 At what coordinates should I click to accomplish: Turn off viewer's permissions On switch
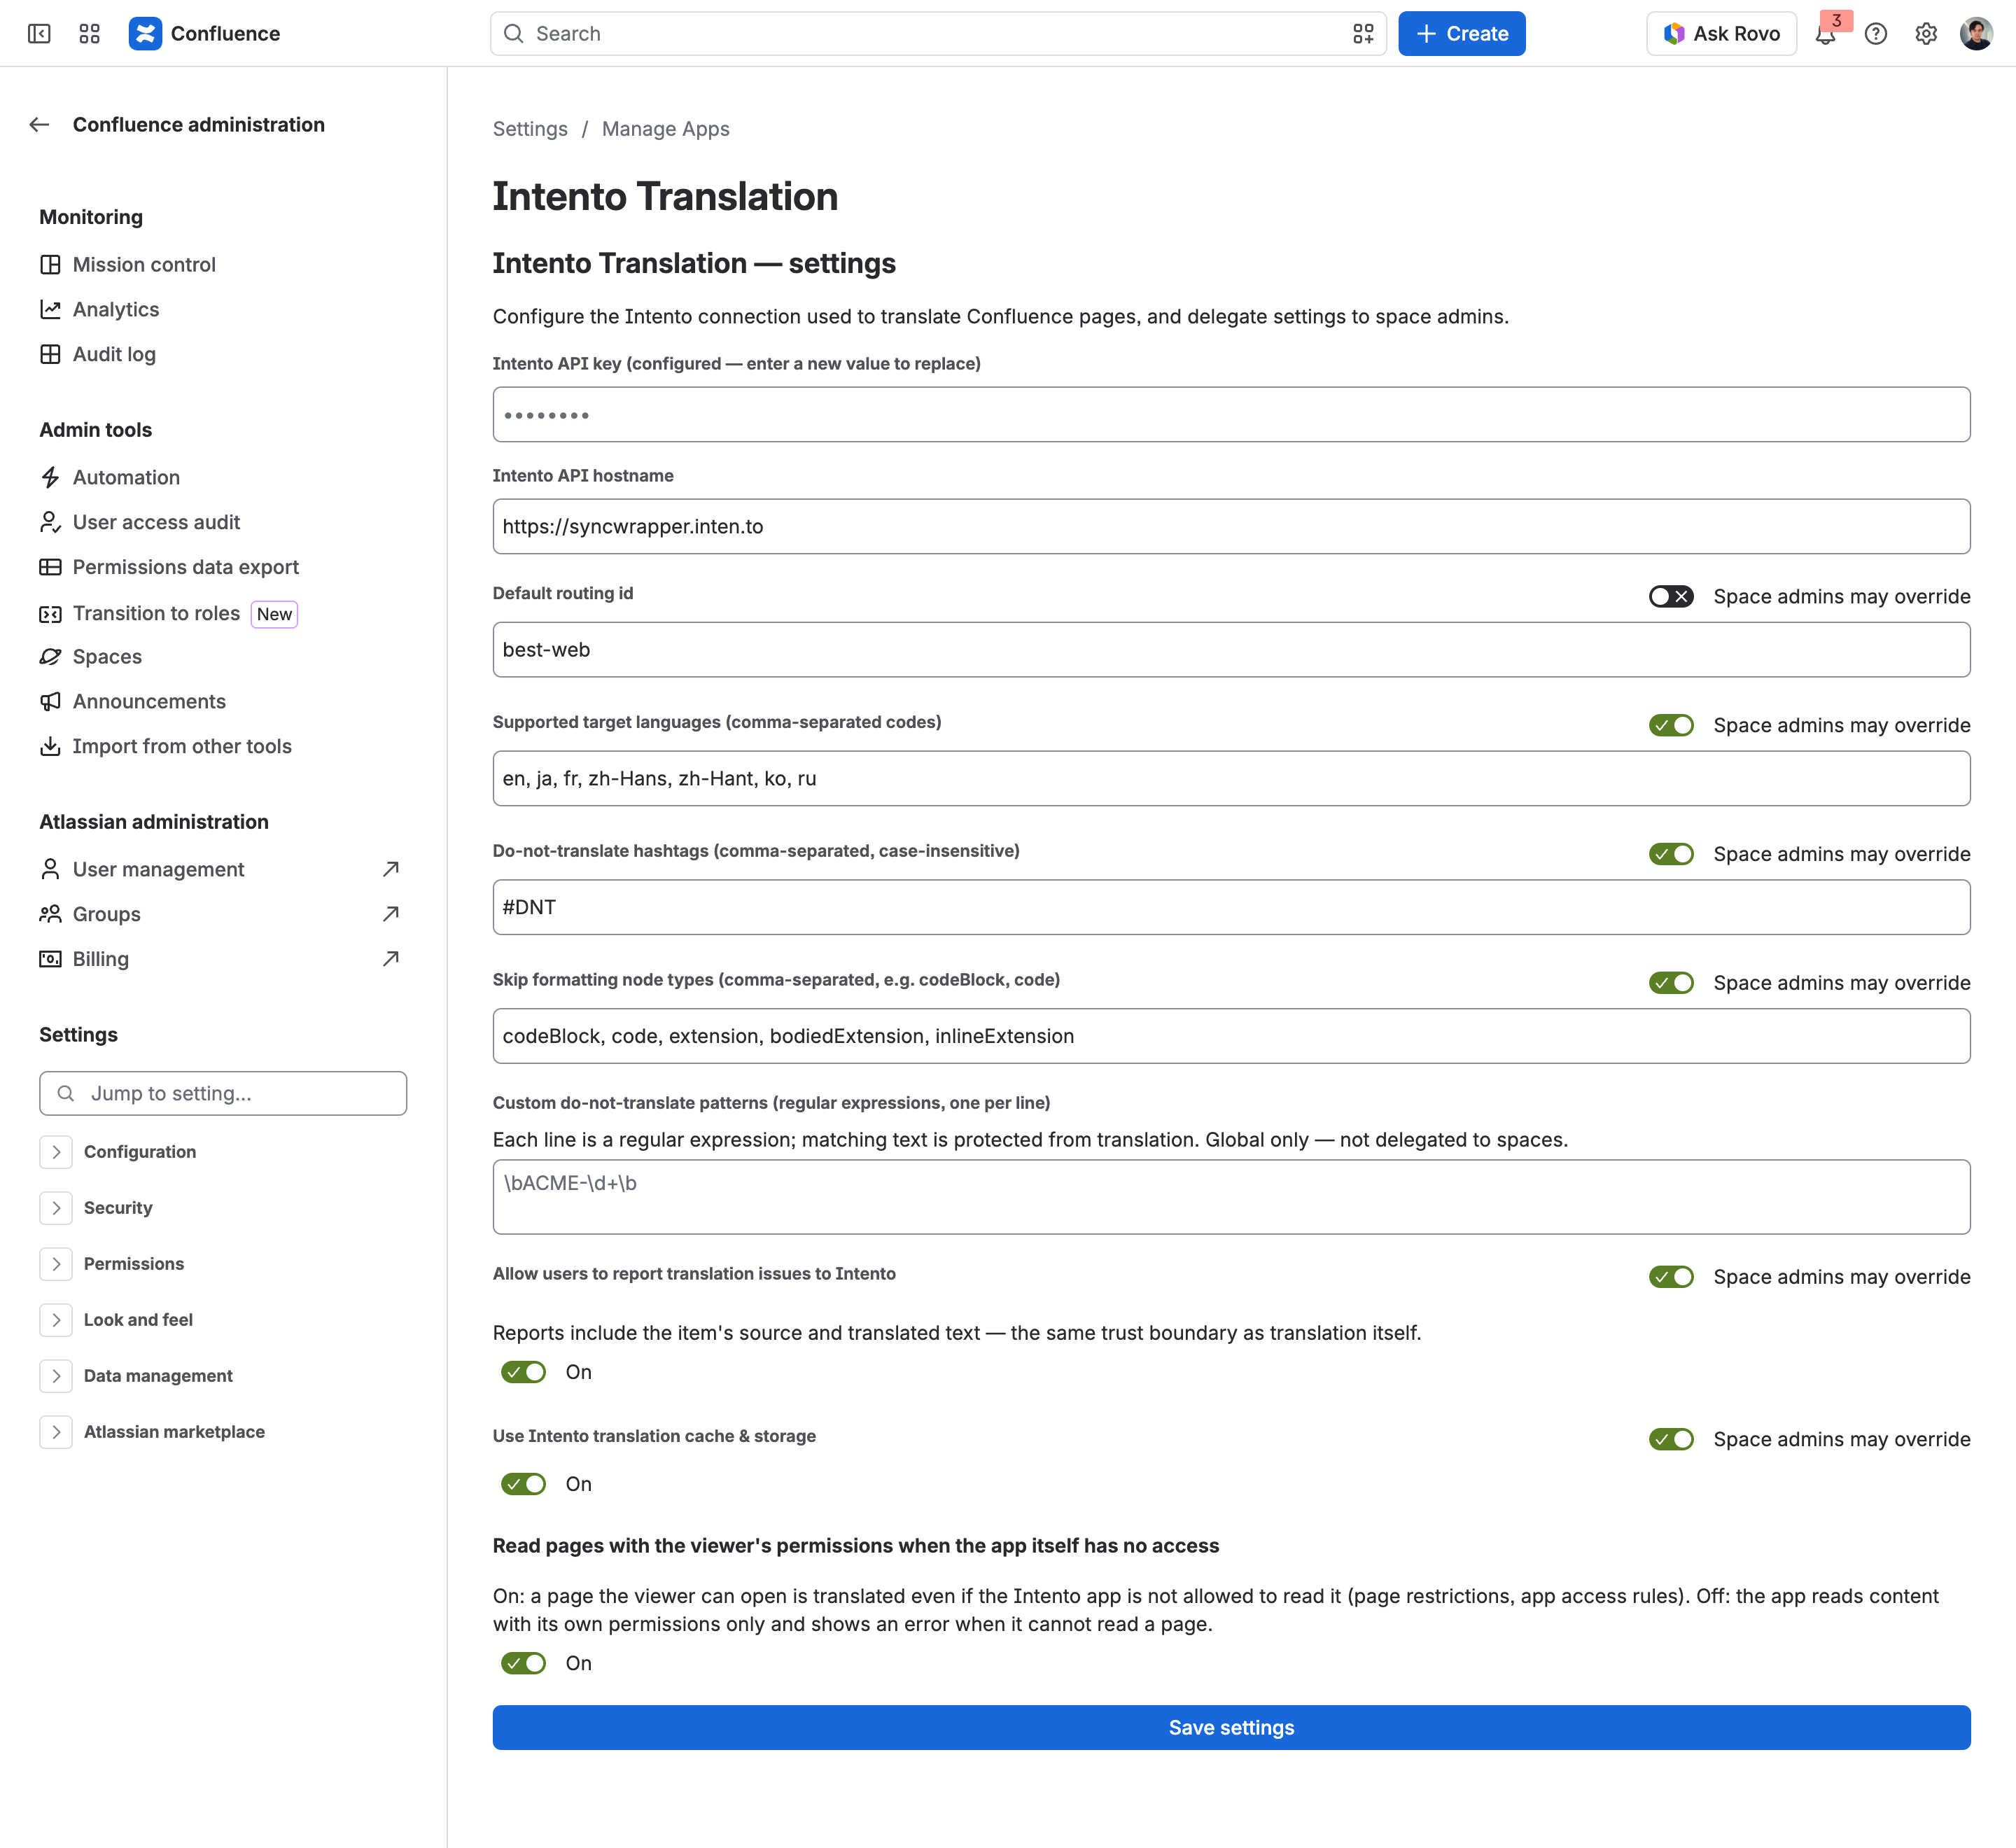[x=523, y=1664]
